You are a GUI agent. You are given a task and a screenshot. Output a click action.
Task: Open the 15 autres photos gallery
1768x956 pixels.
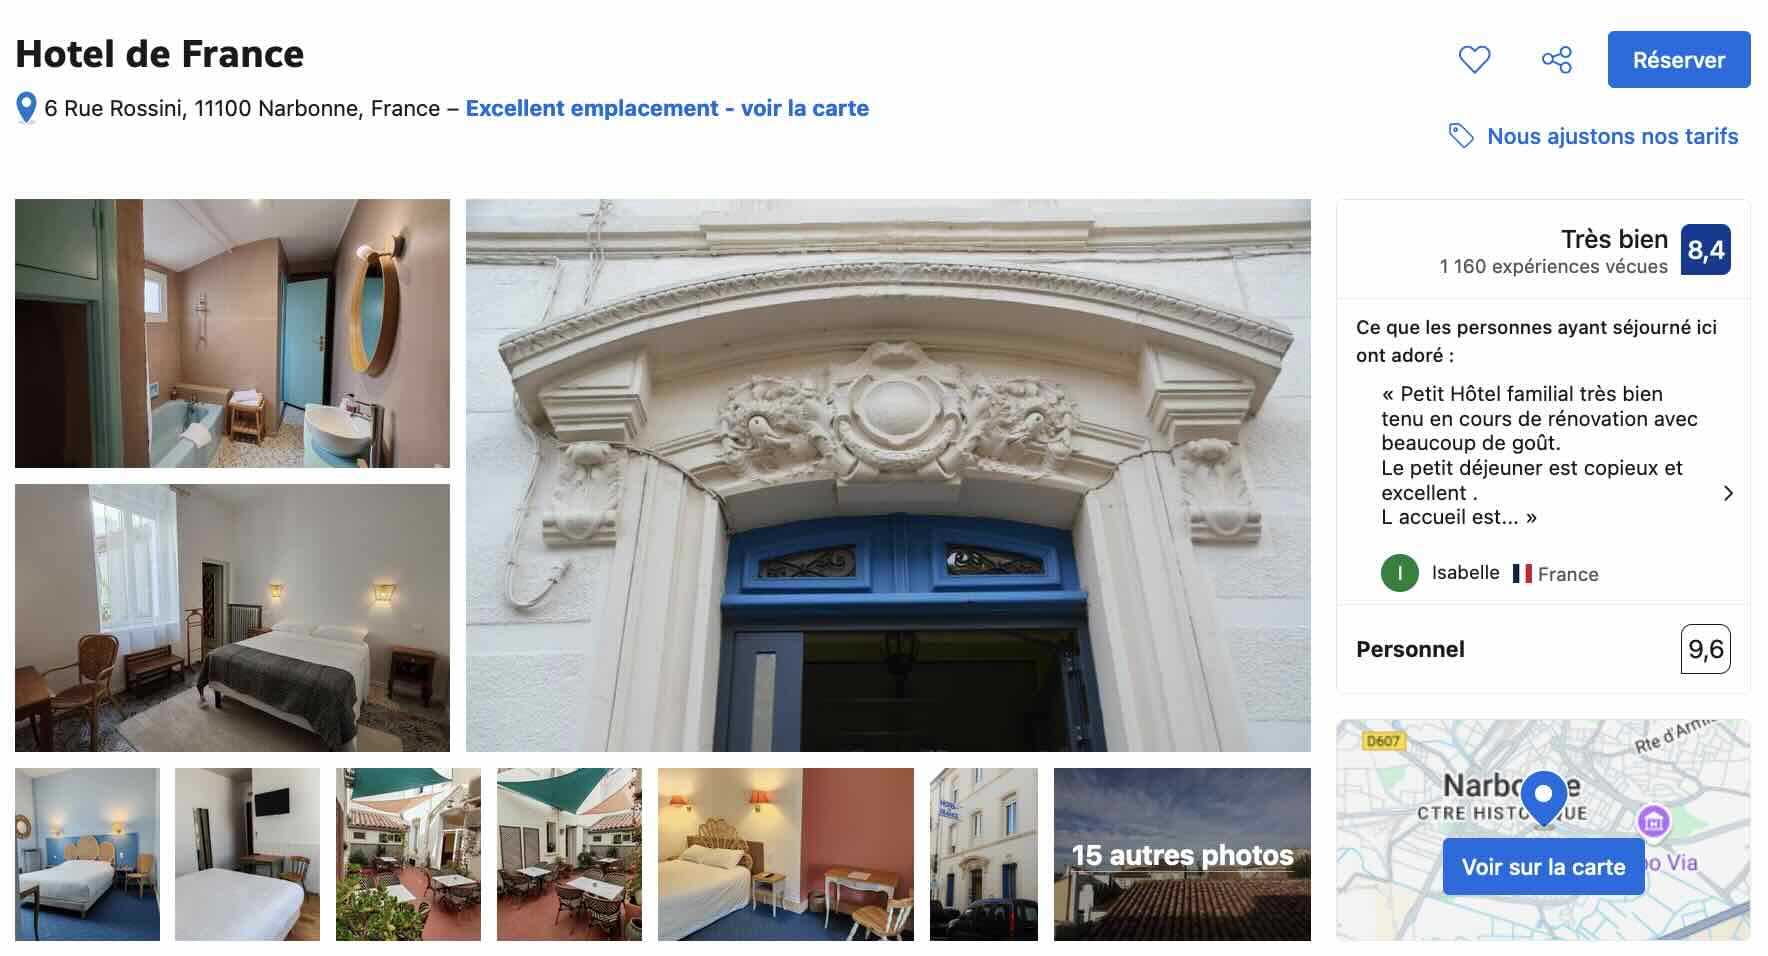(1182, 854)
